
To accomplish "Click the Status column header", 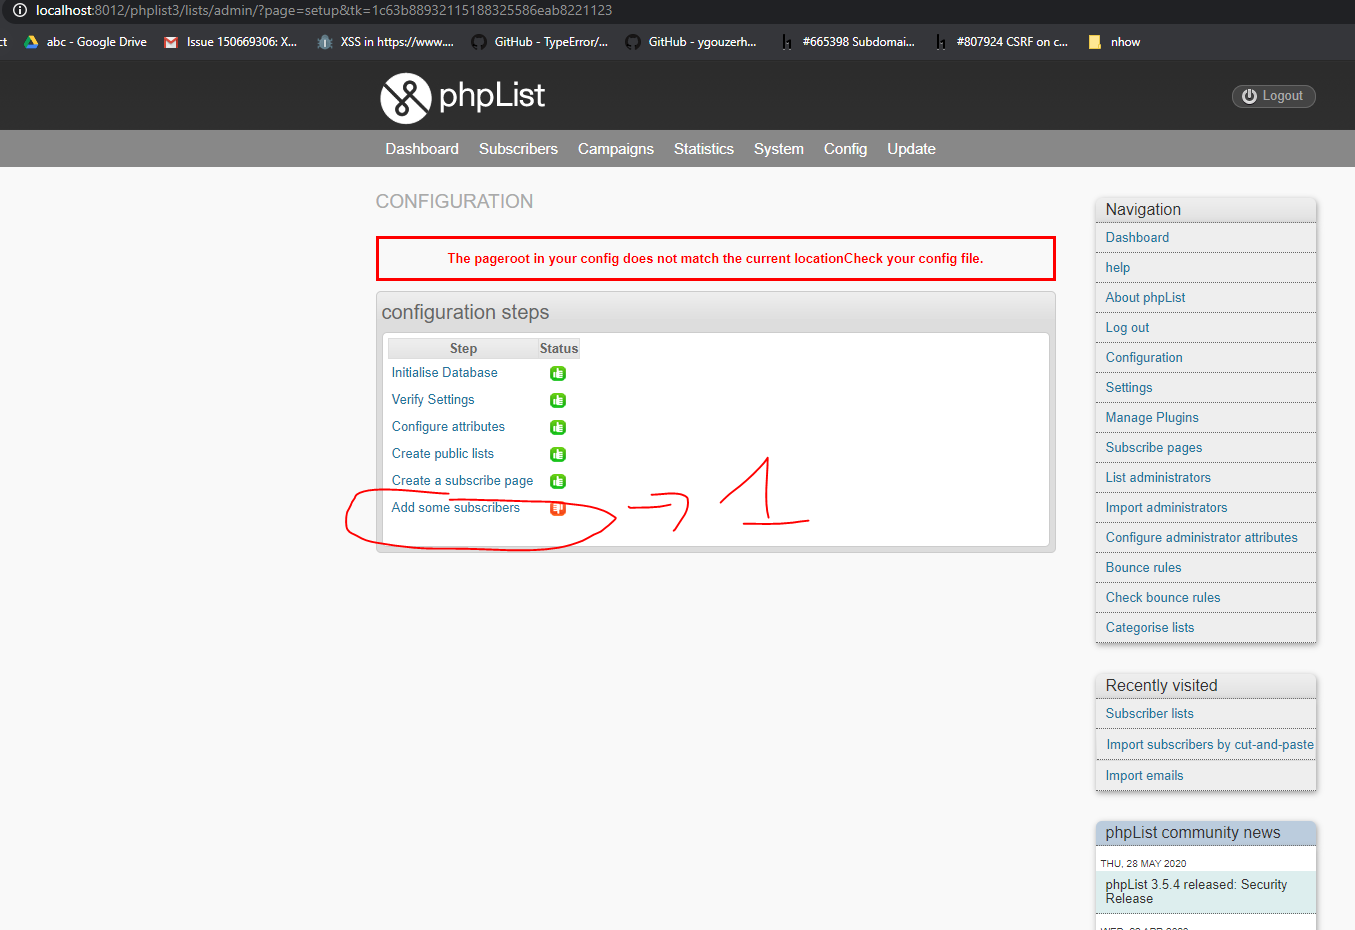I will point(559,349).
